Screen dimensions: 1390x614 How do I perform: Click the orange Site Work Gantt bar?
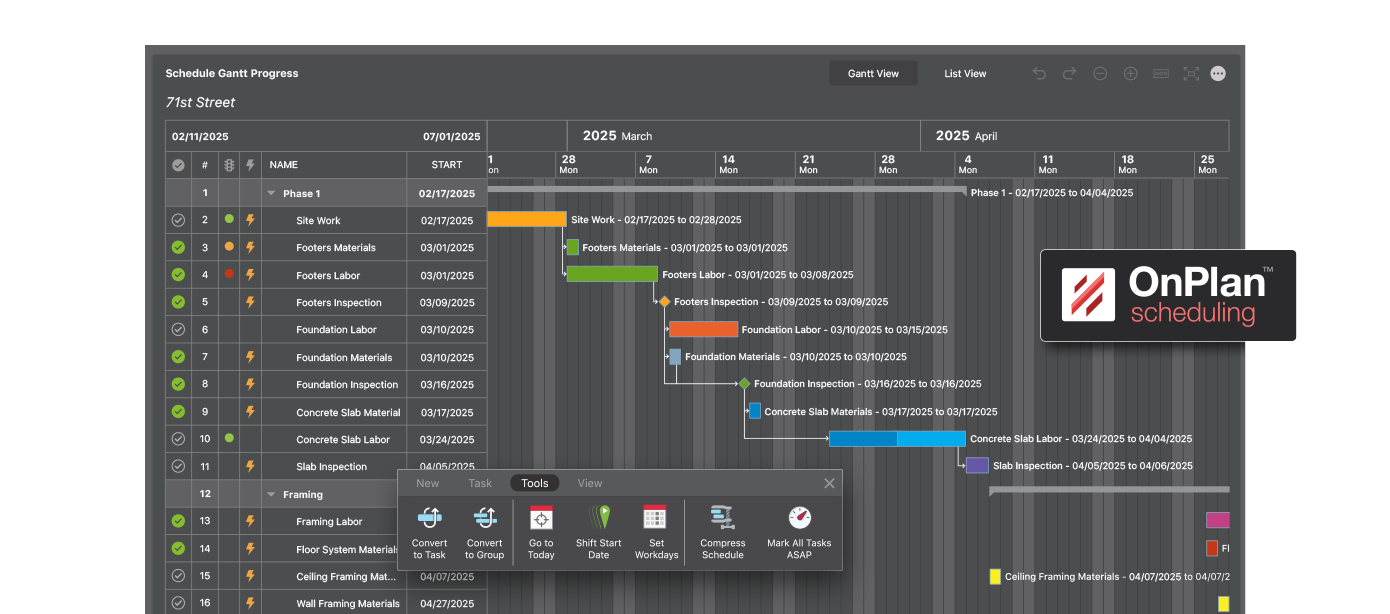point(526,219)
